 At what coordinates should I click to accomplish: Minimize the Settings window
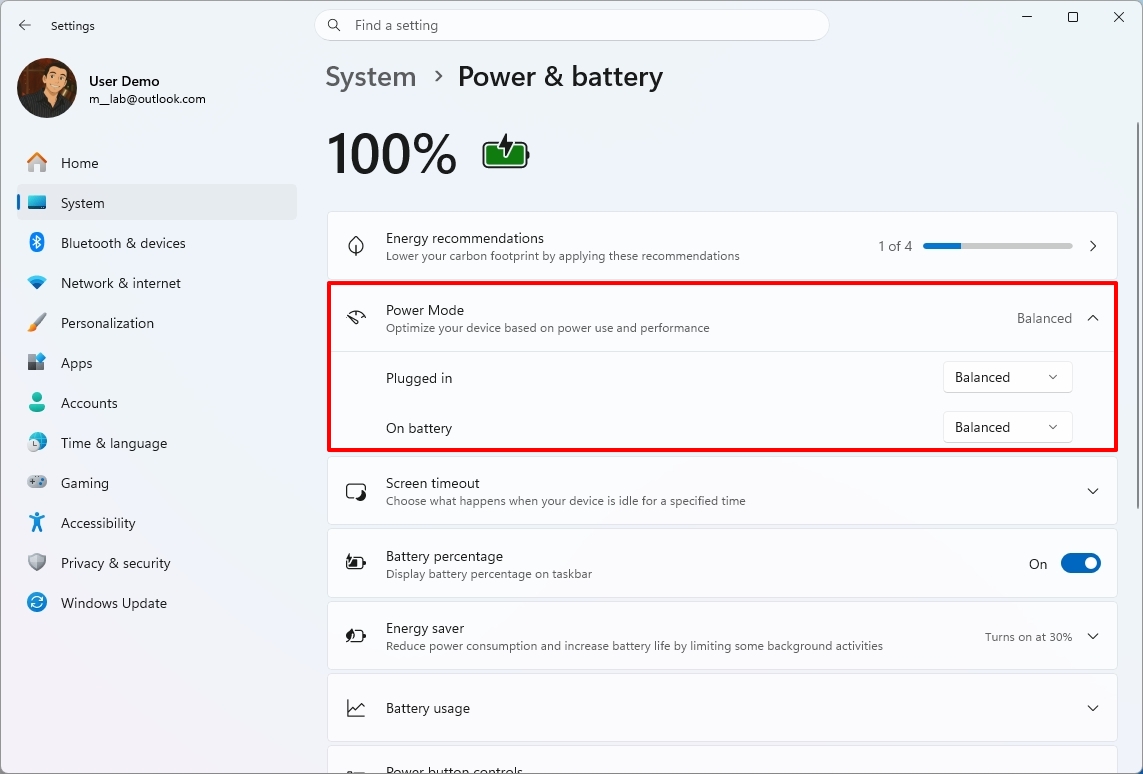(1027, 17)
